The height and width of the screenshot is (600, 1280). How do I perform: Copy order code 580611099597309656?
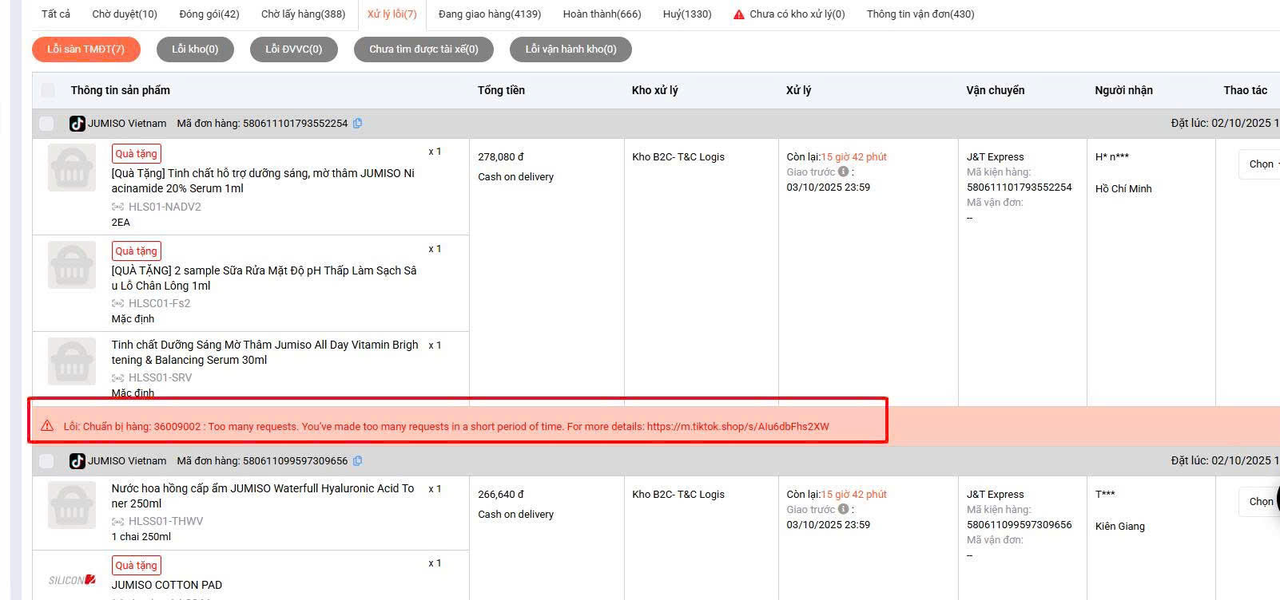[x=358, y=461]
